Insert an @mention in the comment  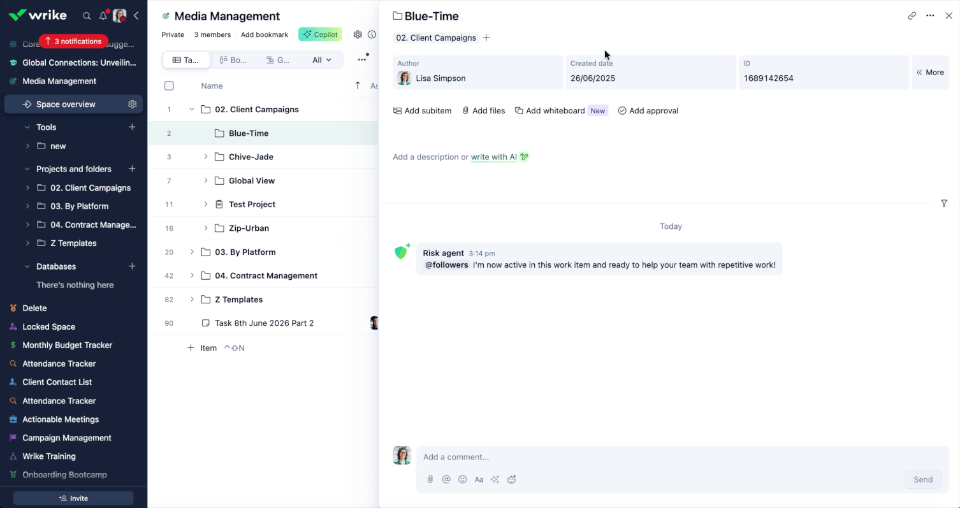446,479
